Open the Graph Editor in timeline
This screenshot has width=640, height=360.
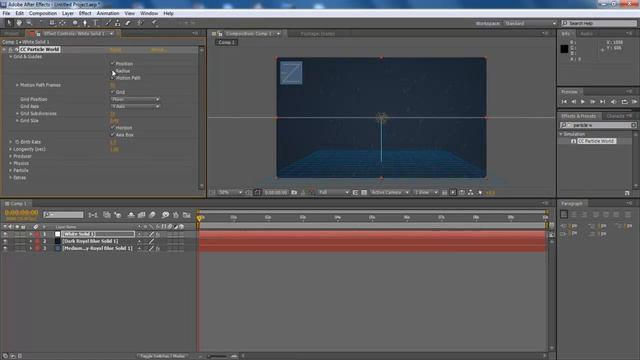pos(187,215)
